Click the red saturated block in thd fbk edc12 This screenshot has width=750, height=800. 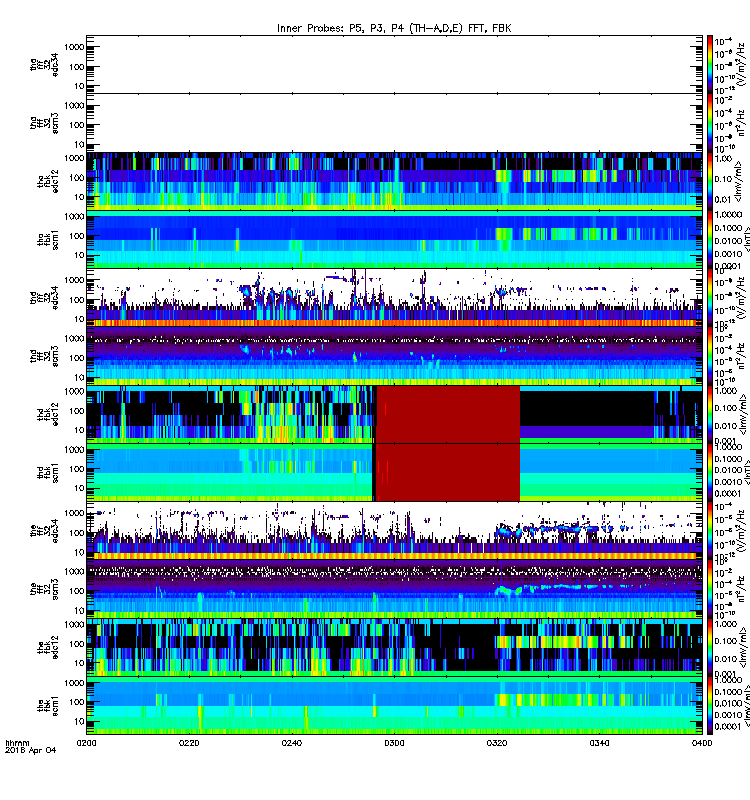[448, 415]
